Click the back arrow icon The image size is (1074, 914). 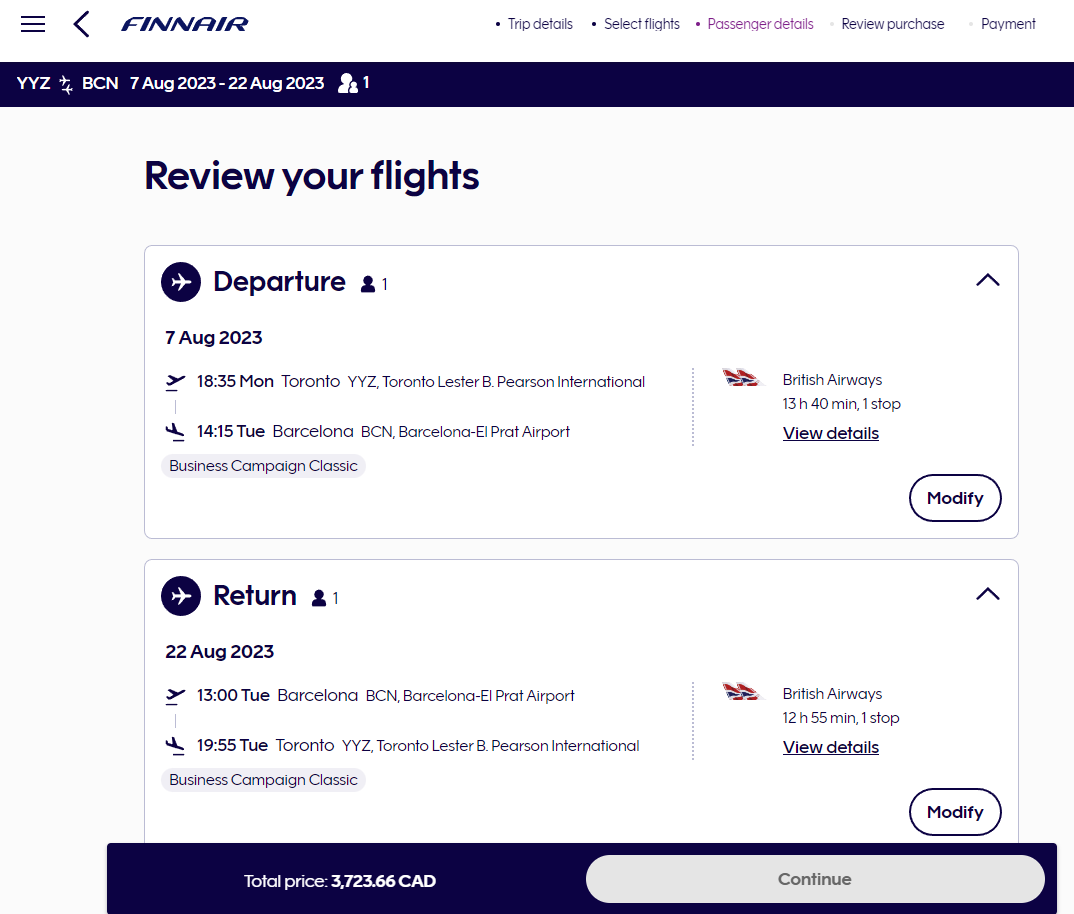pos(82,24)
